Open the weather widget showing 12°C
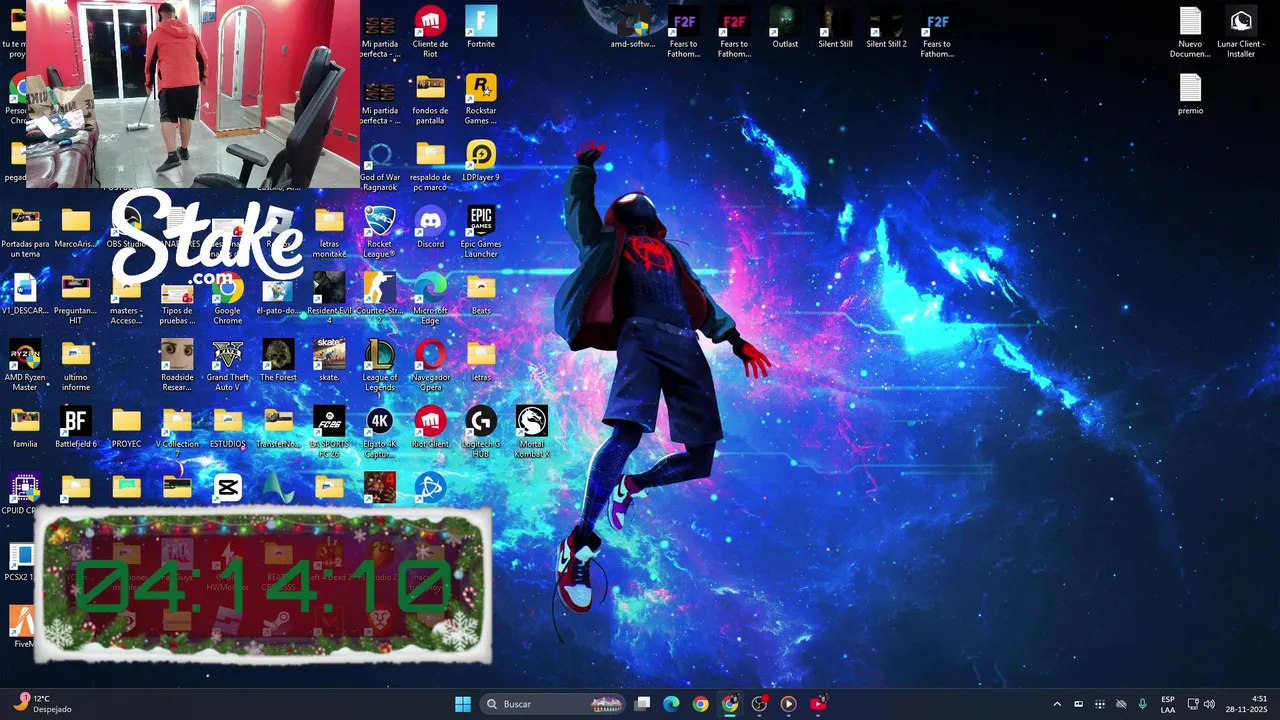Viewport: 1280px width, 720px height. [42, 704]
